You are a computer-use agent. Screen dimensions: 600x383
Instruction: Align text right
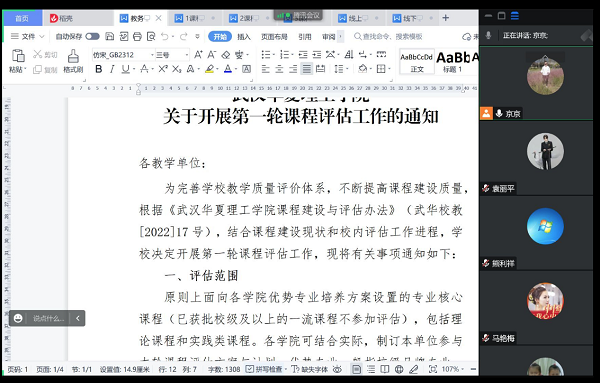pos(293,69)
